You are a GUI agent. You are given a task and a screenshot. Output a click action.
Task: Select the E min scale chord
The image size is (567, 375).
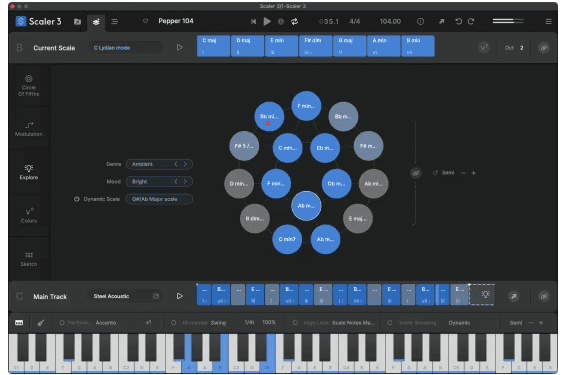coord(281,46)
